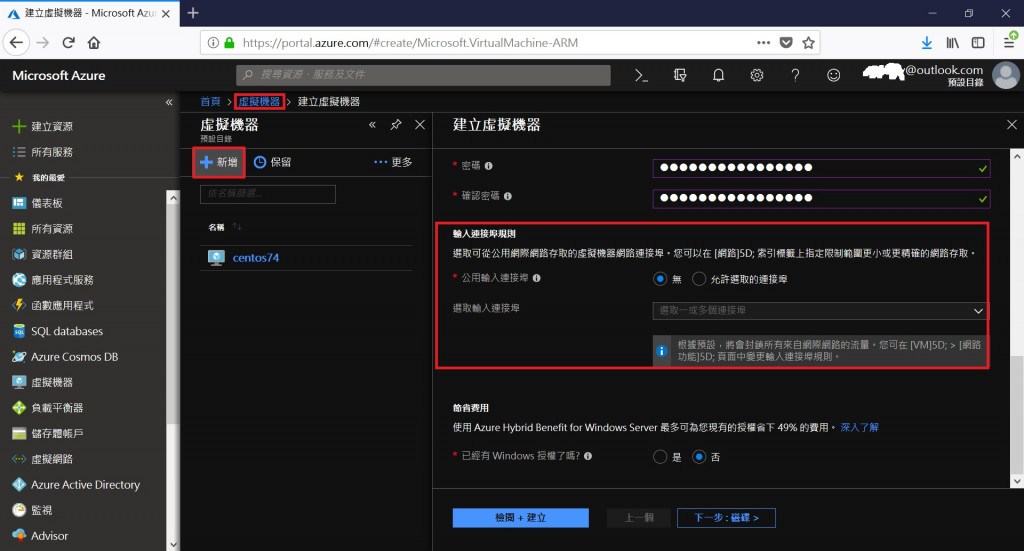Open 選取輸入連接埠 dropdown
This screenshot has width=1024, height=551.
click(820, 311)
